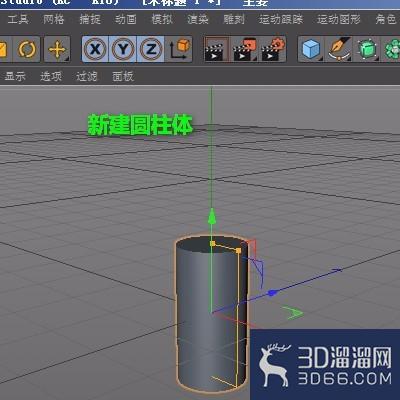Open the 雕刻 menu
This screenshot has height=400, width=400.
click(x=234, y=19)
